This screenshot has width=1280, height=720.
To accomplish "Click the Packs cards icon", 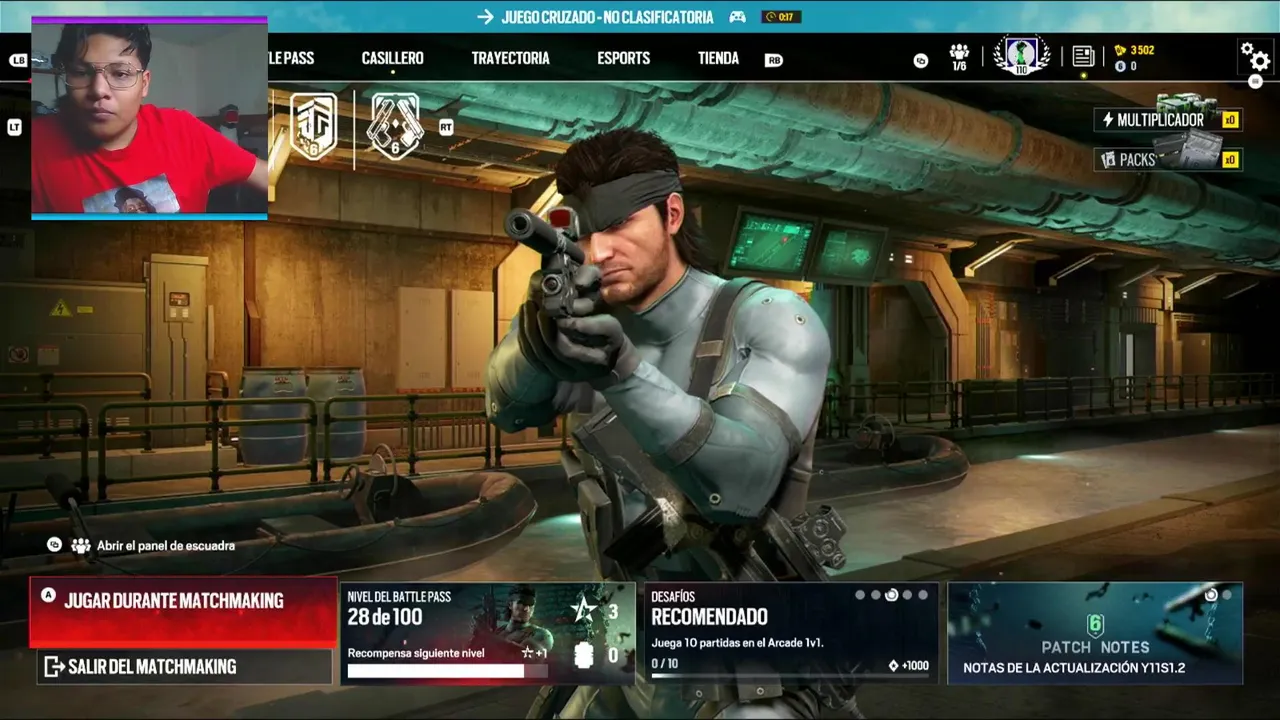I will (1108, 160).
